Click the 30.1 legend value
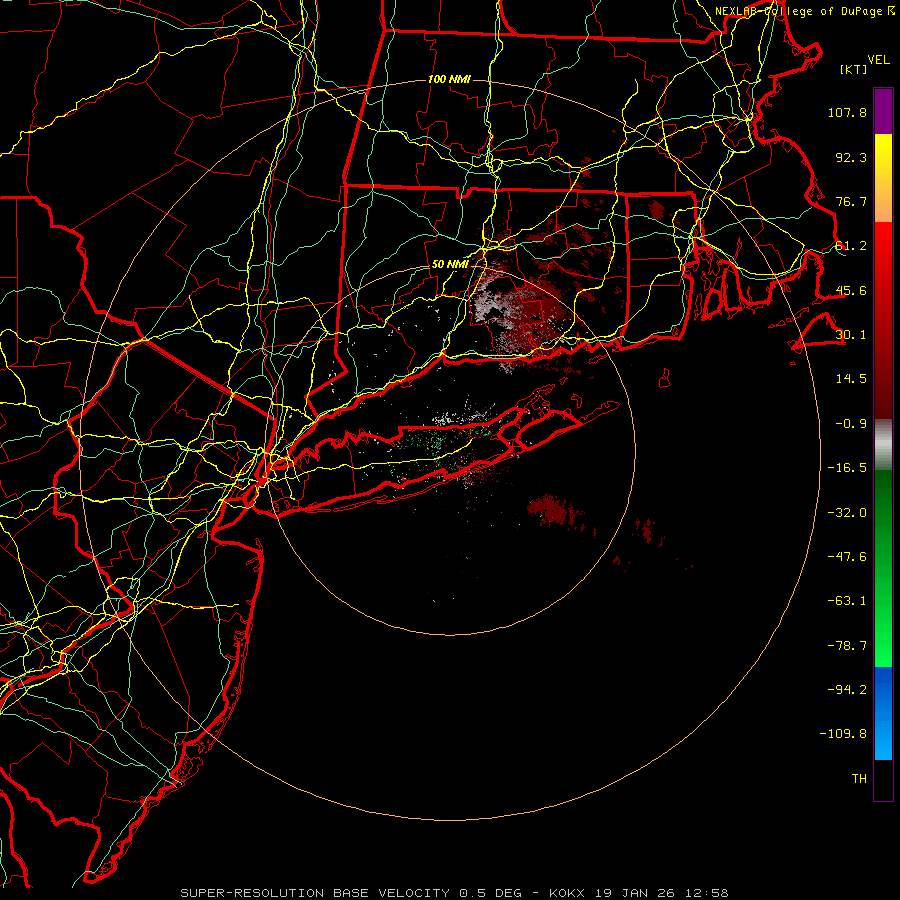This screenshot has width=900, height=900. [851, 335]
